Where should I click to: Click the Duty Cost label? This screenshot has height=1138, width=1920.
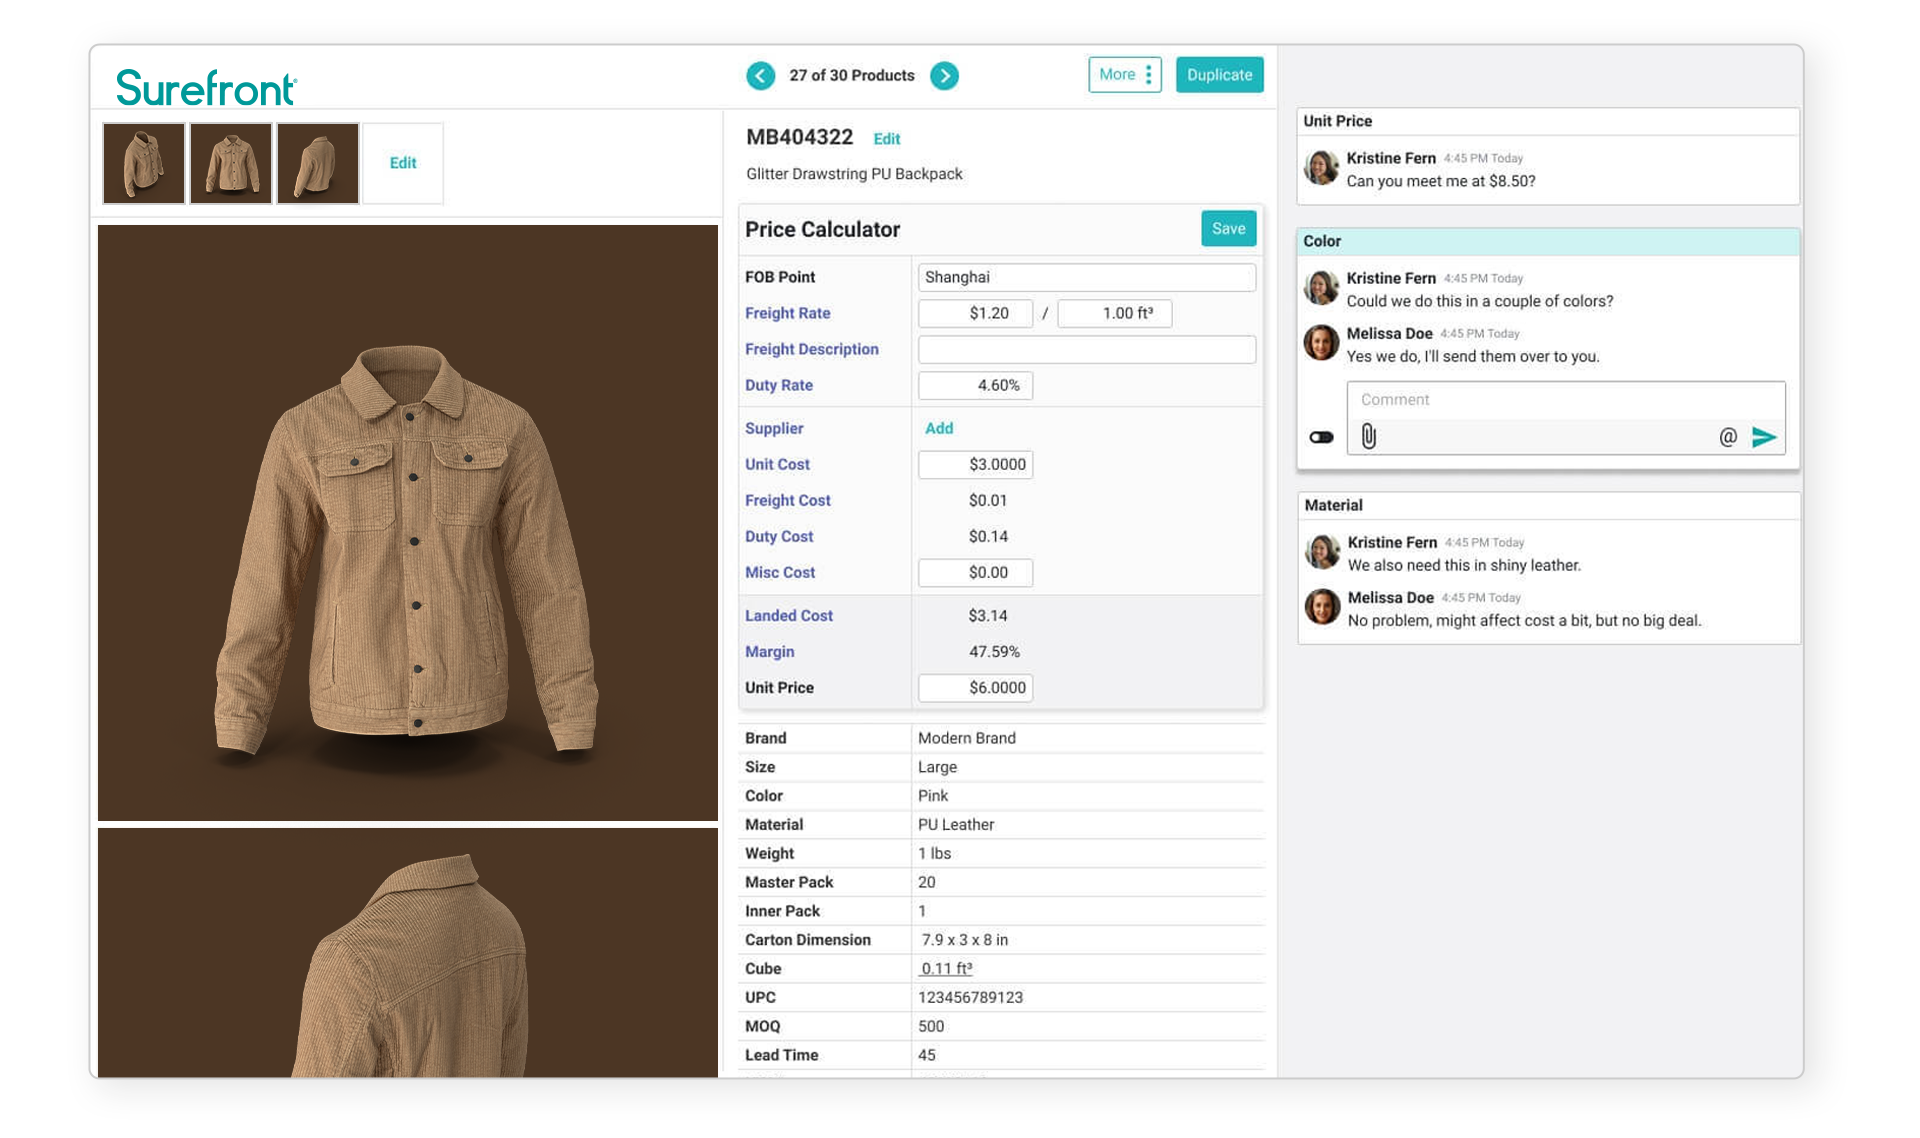click(779, 536)
